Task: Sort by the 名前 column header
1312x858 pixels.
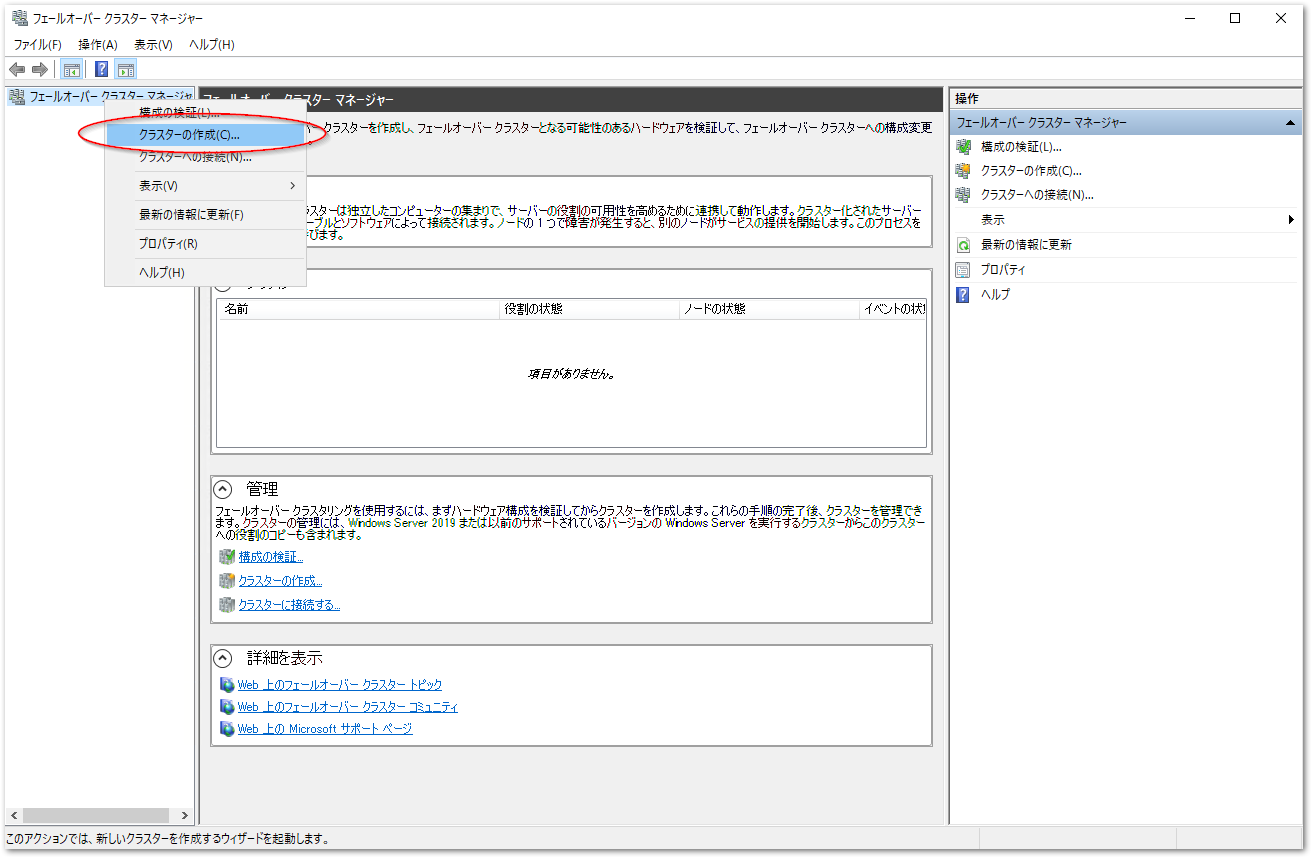Action: pyautogui.click(x=359, y=309)
